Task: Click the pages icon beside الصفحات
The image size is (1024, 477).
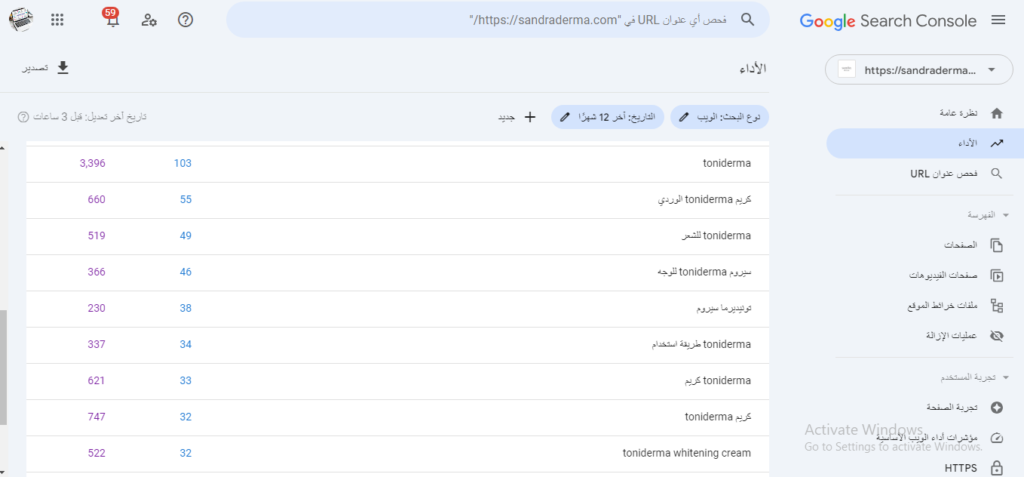Action: tap(997, 246)
